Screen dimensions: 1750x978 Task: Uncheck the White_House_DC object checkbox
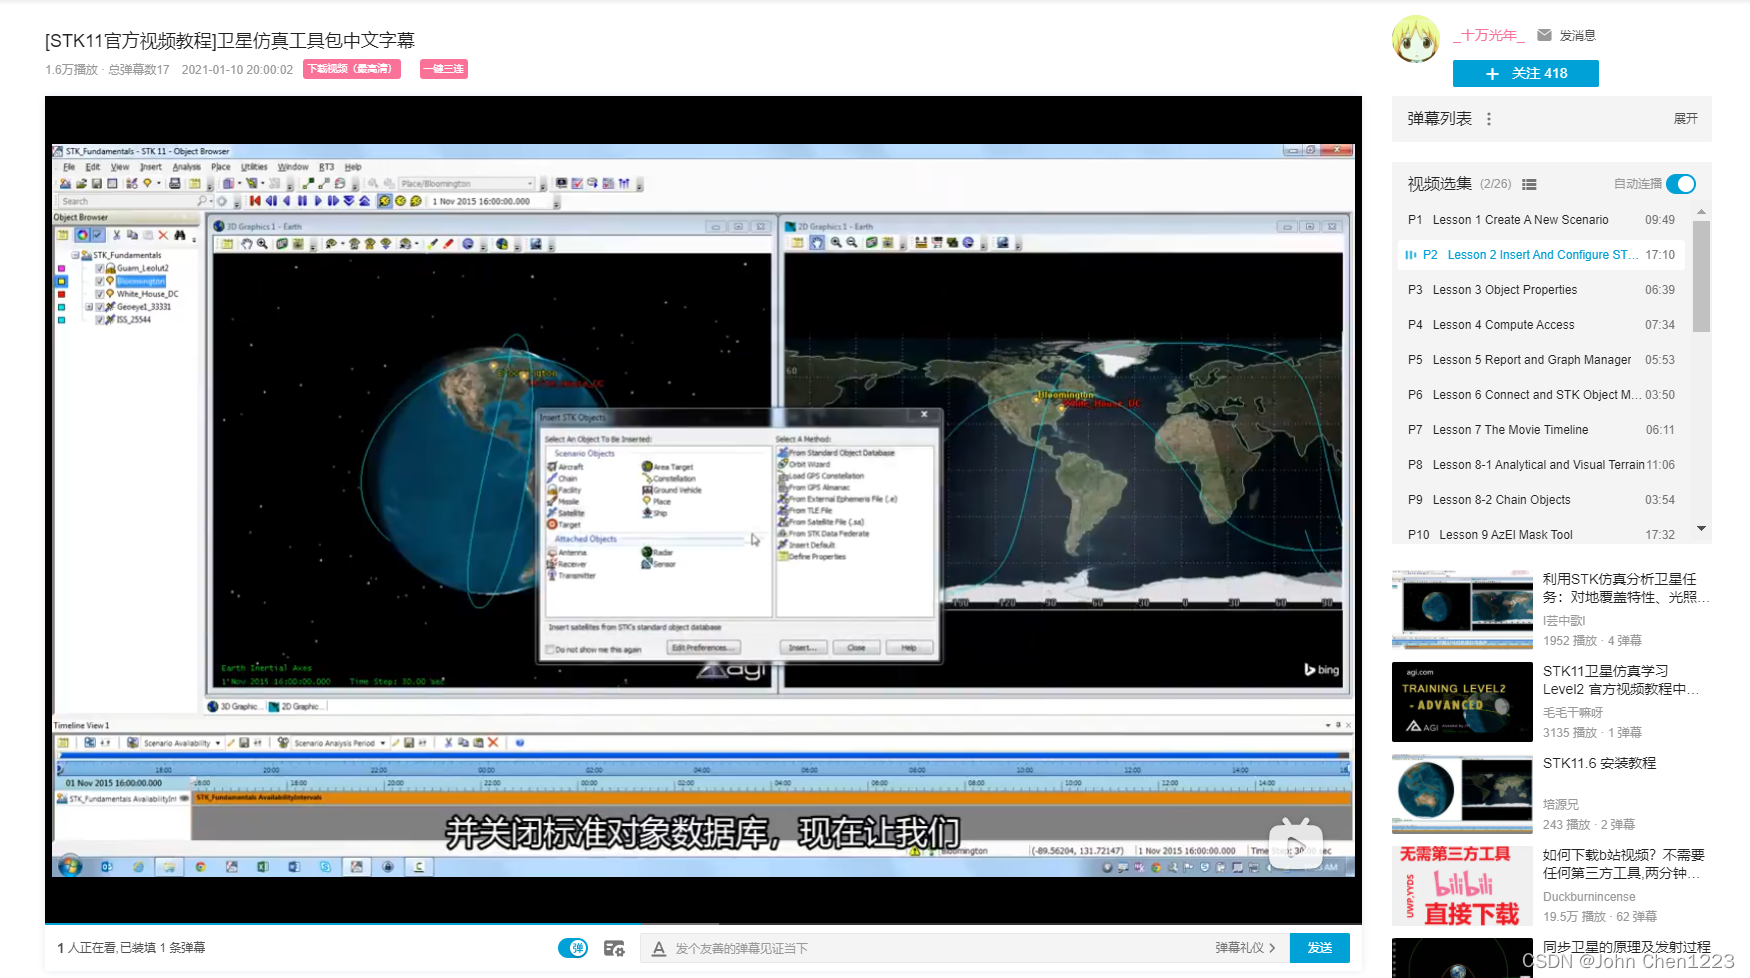click(x=99, y=294)
